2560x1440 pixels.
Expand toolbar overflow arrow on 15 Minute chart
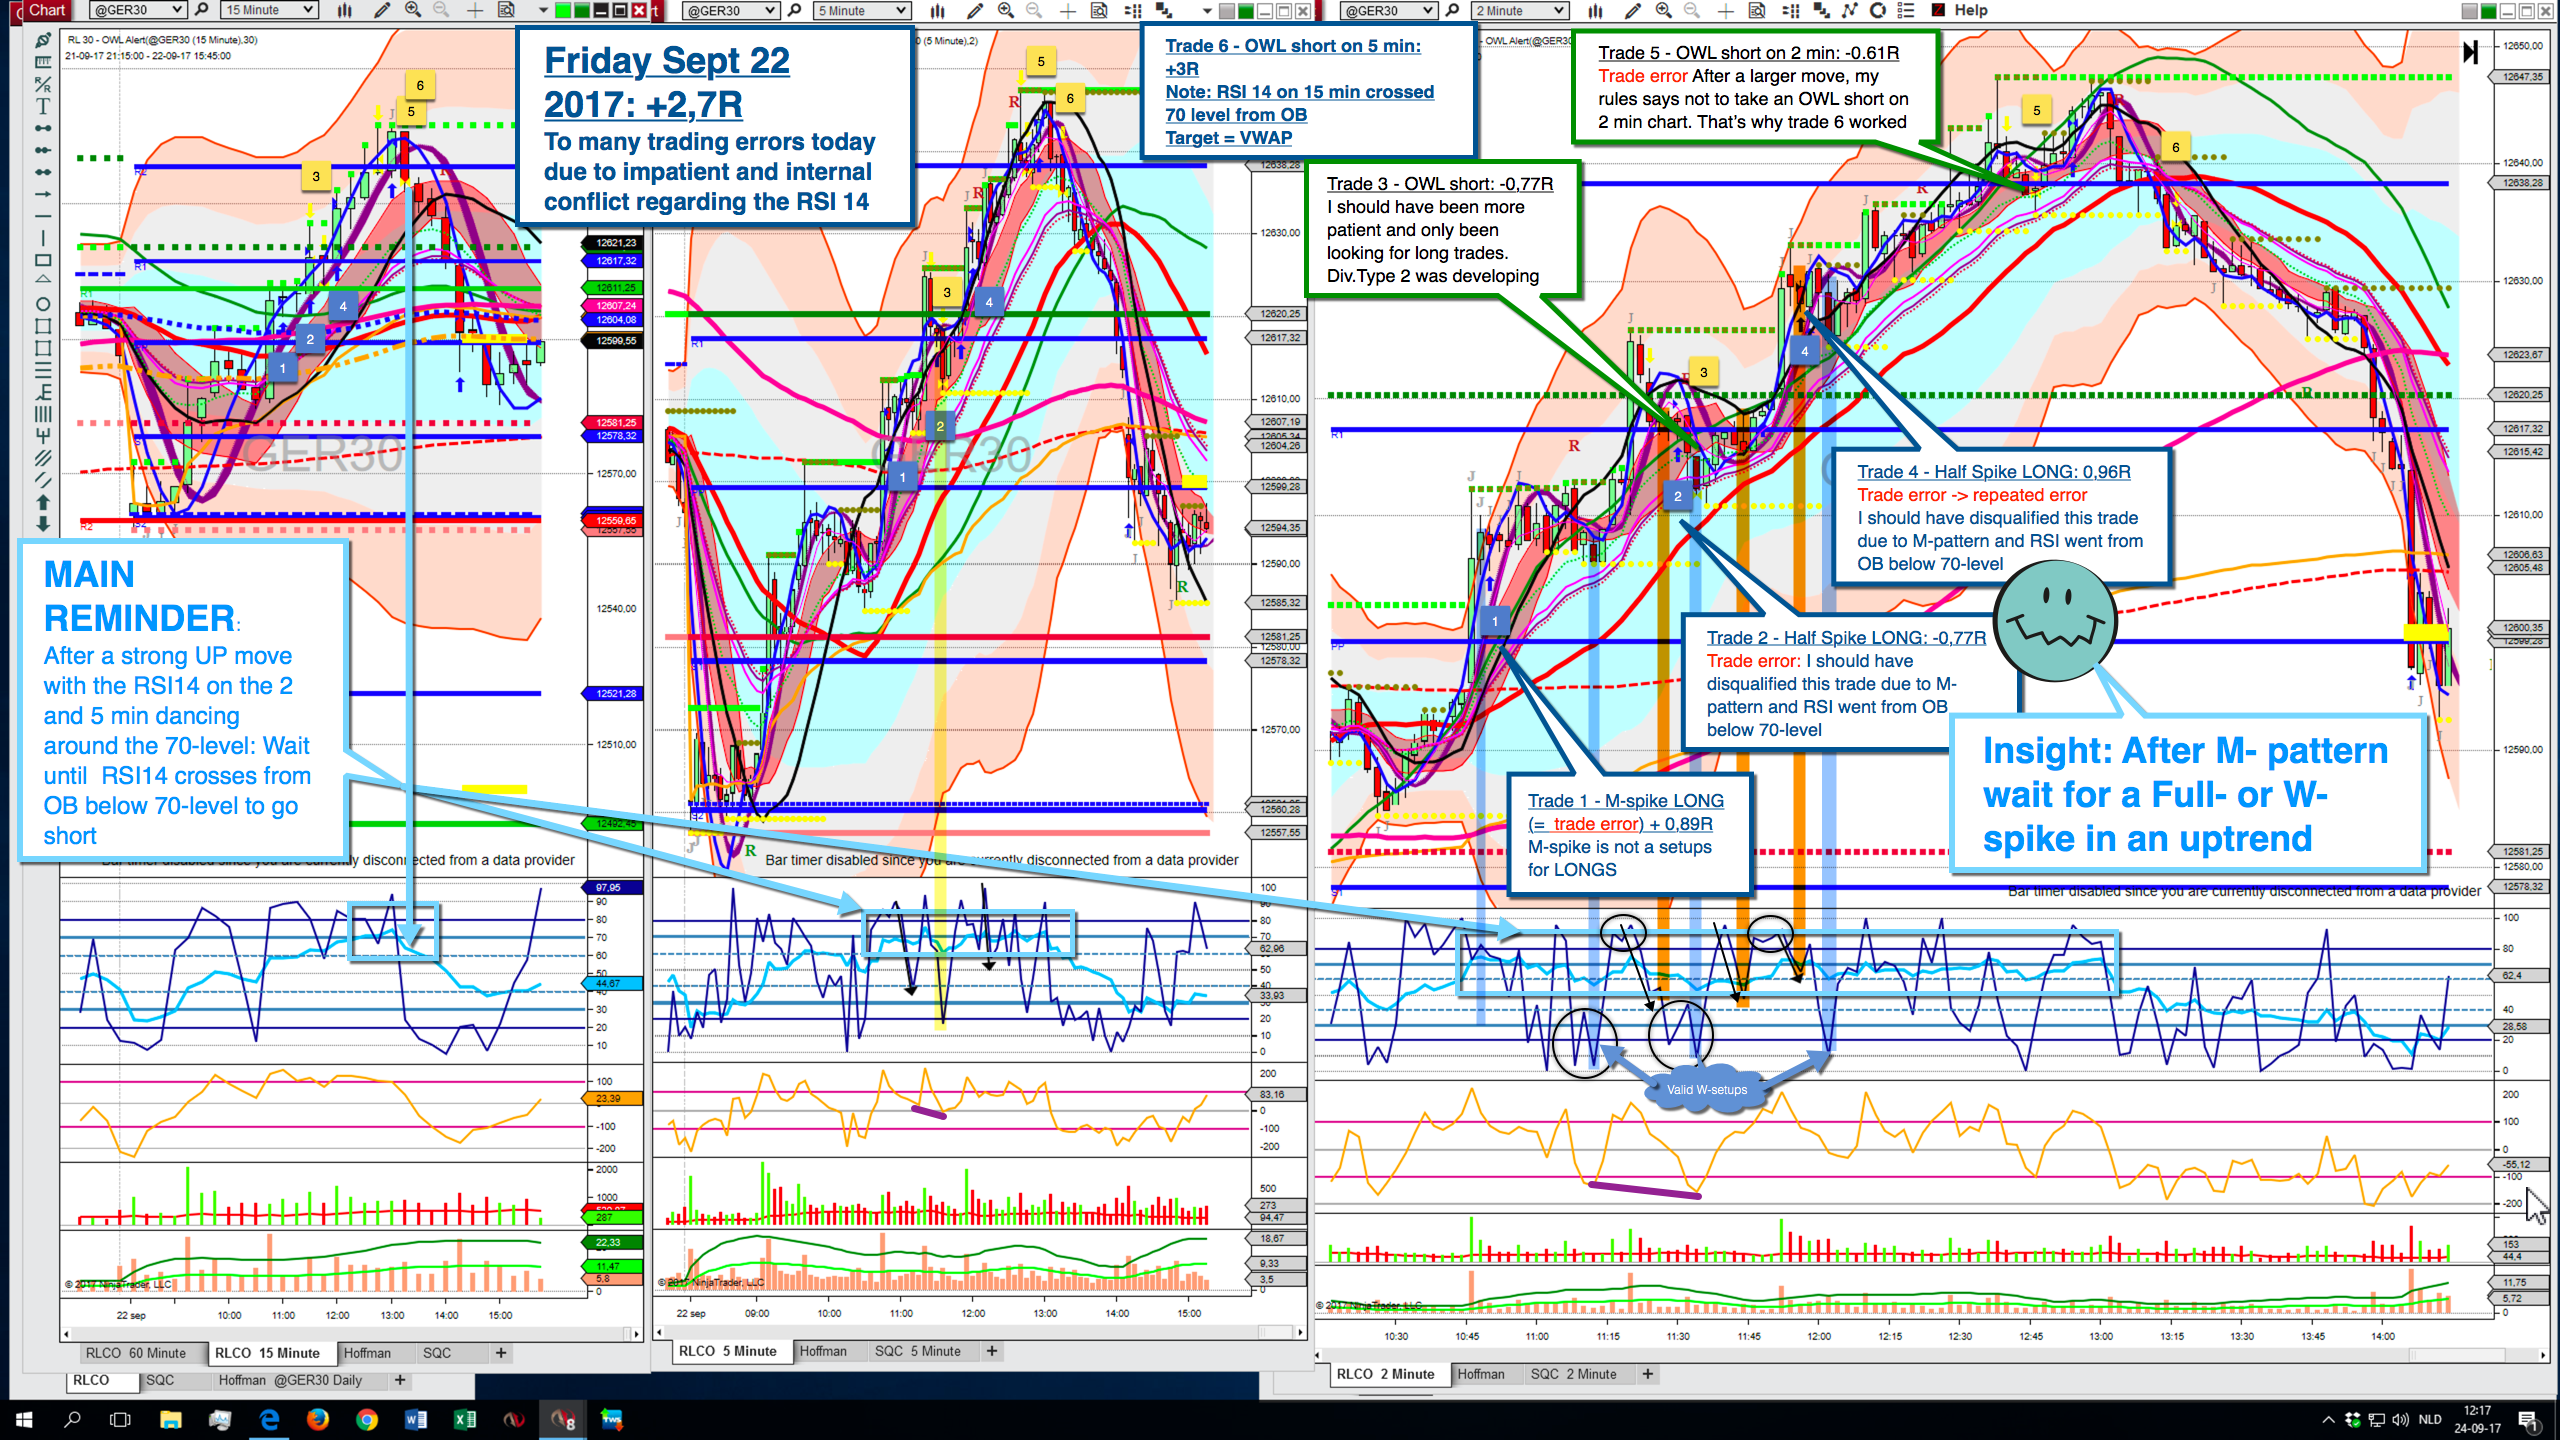tap(543, 11)
